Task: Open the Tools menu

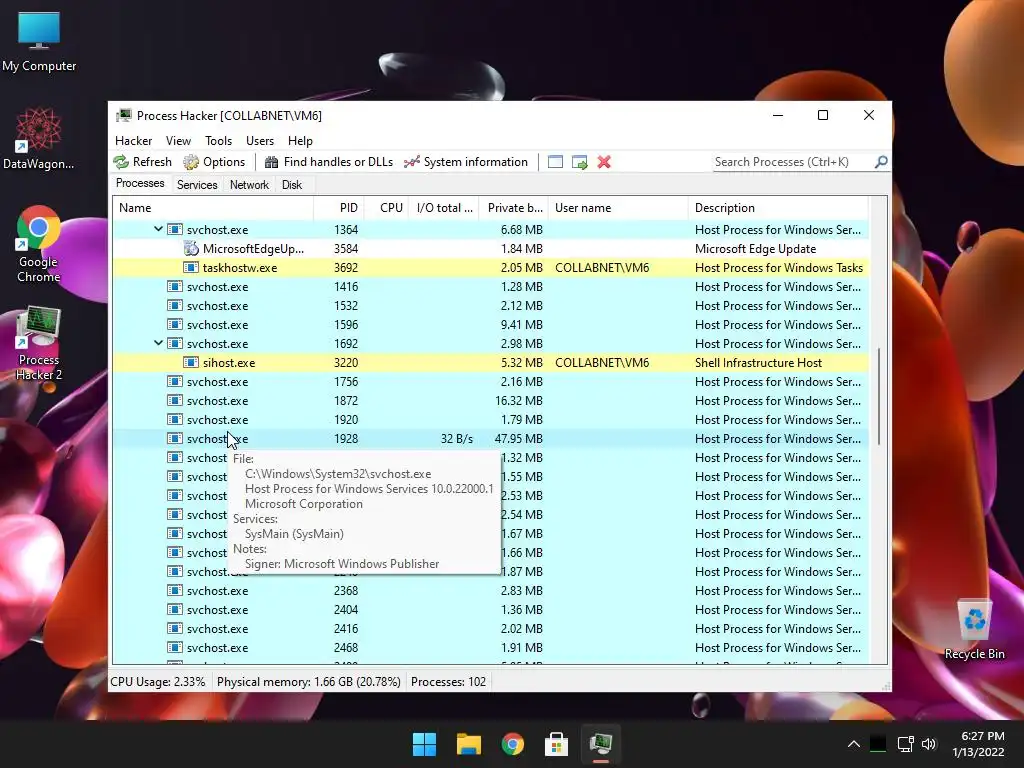Action: [x=218, y=140]
